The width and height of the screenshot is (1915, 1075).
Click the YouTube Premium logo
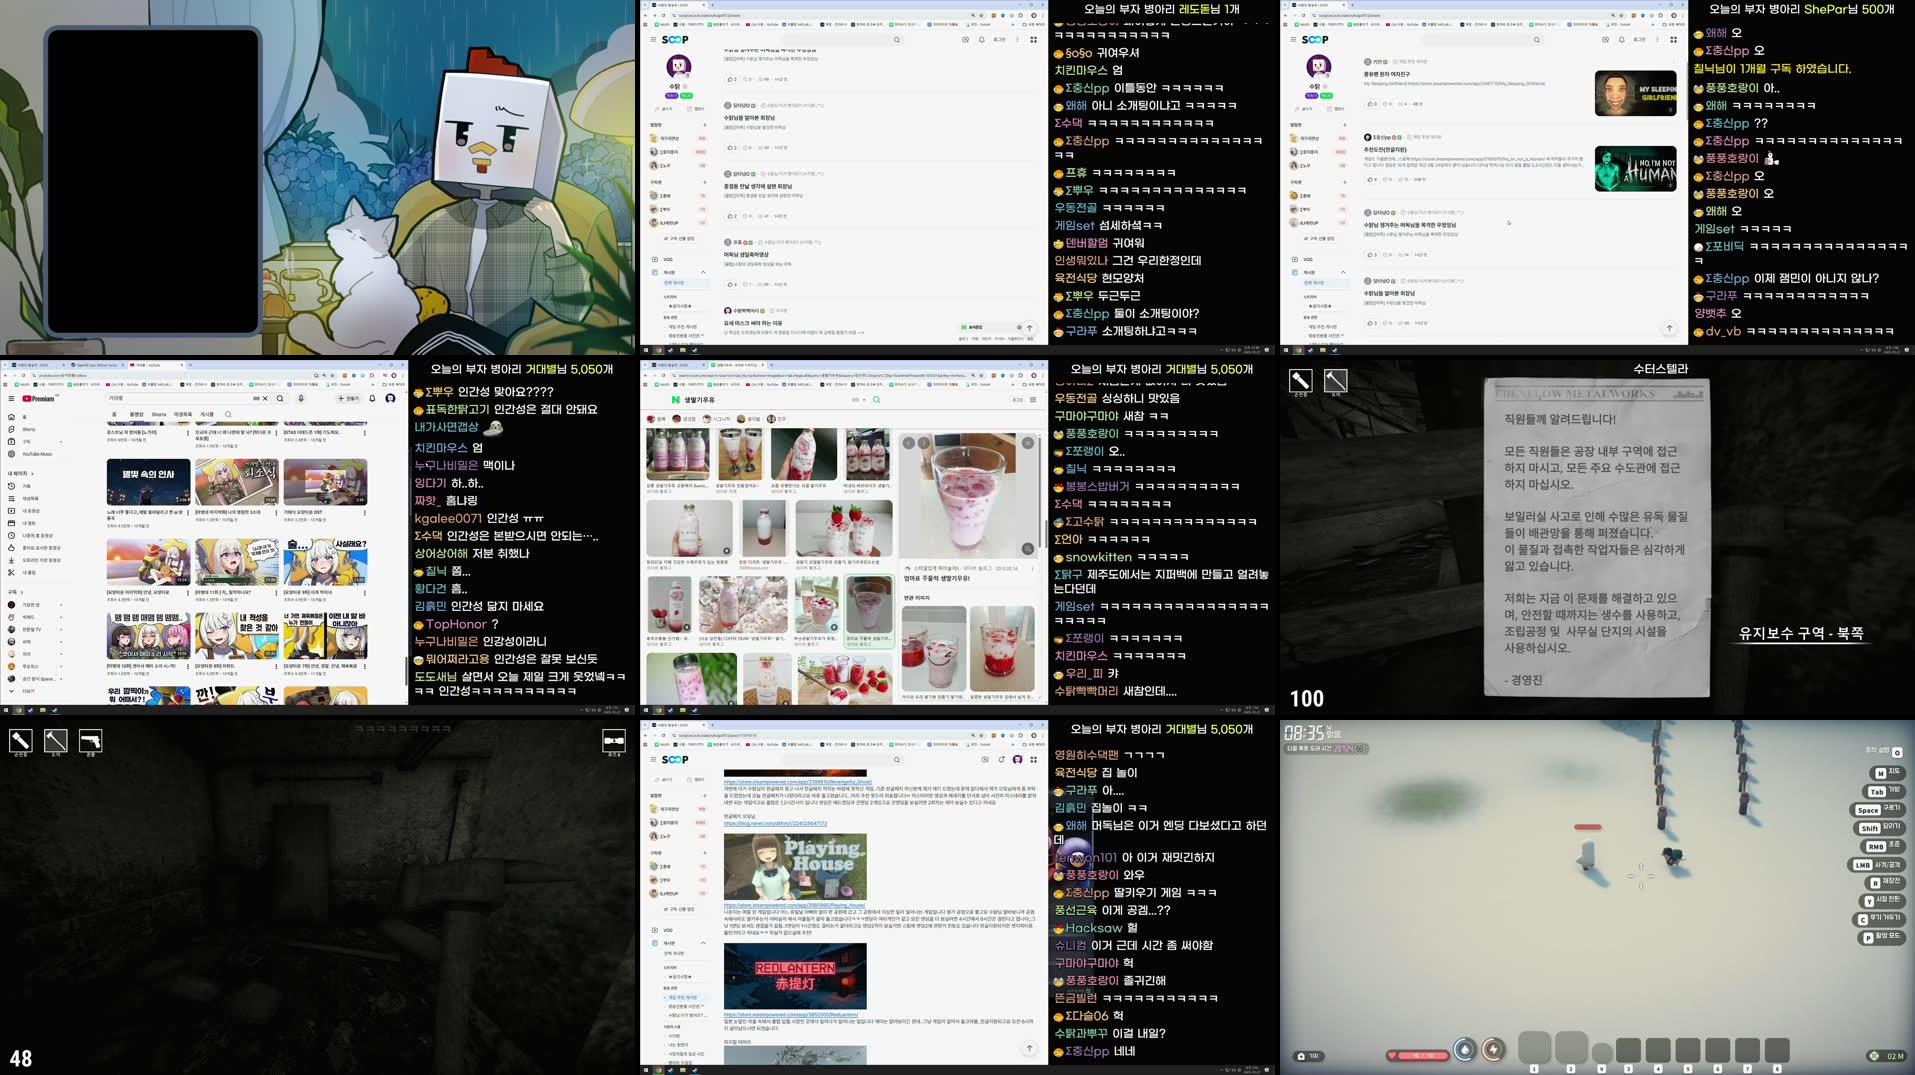pos(39,399)
